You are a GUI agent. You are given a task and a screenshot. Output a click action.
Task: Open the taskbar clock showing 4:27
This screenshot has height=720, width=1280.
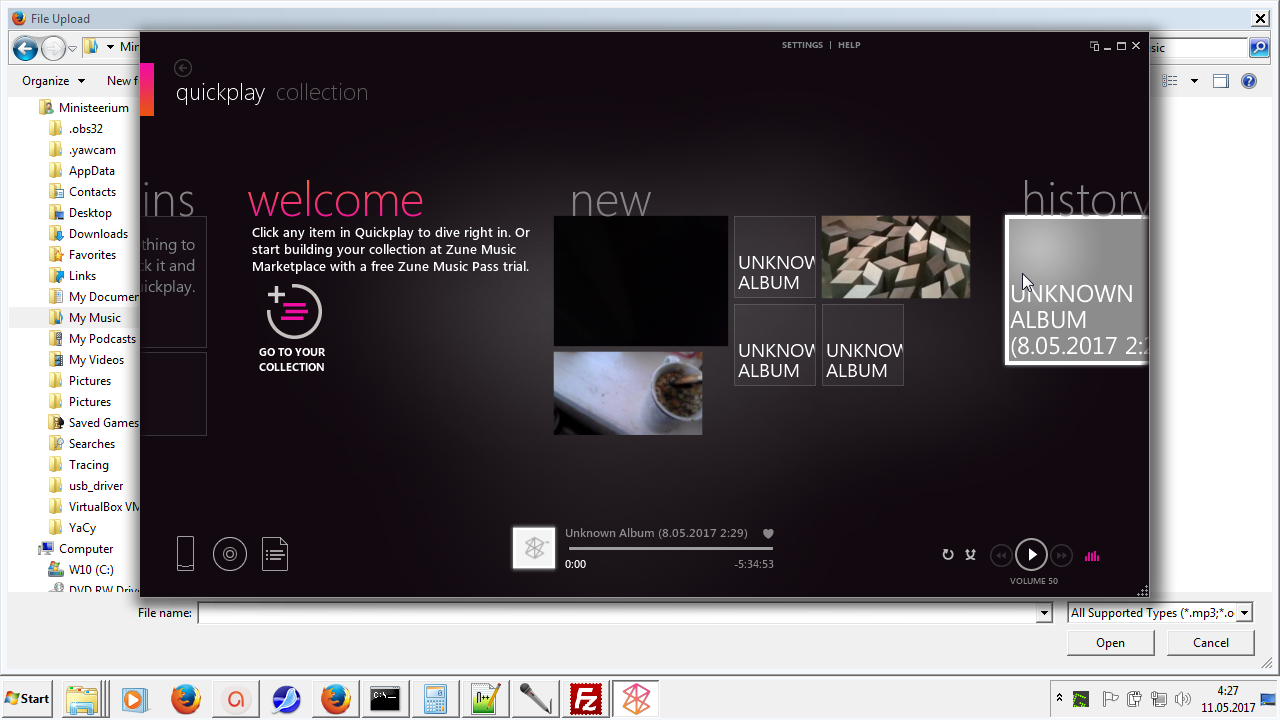pos(1228,699)
